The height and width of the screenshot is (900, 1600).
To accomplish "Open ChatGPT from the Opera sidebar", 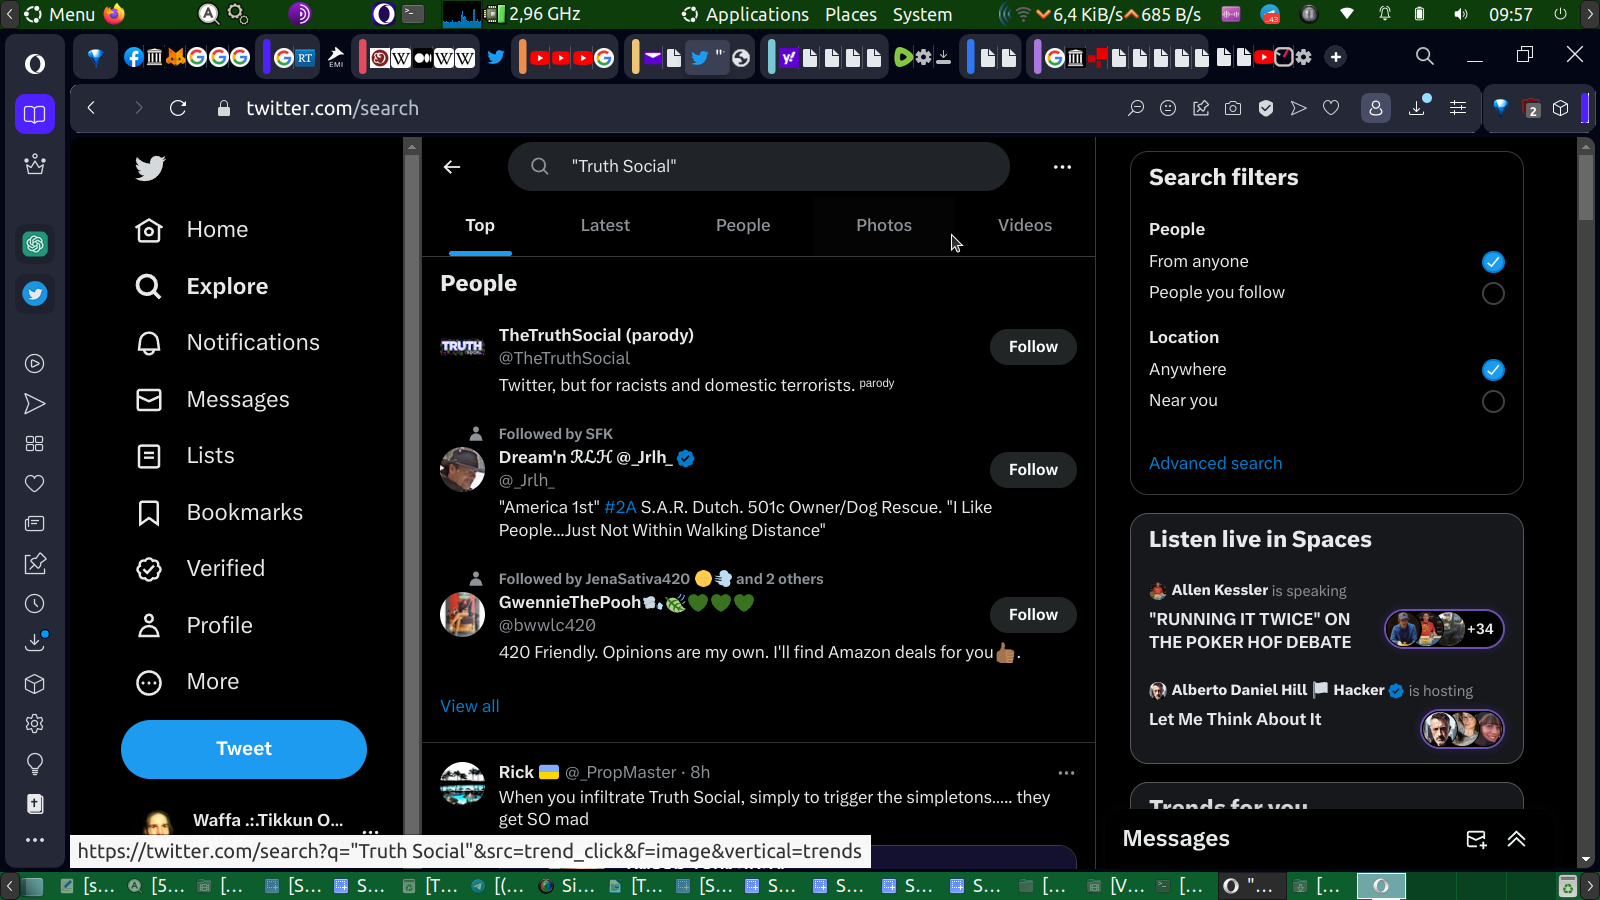I will 35,244.
